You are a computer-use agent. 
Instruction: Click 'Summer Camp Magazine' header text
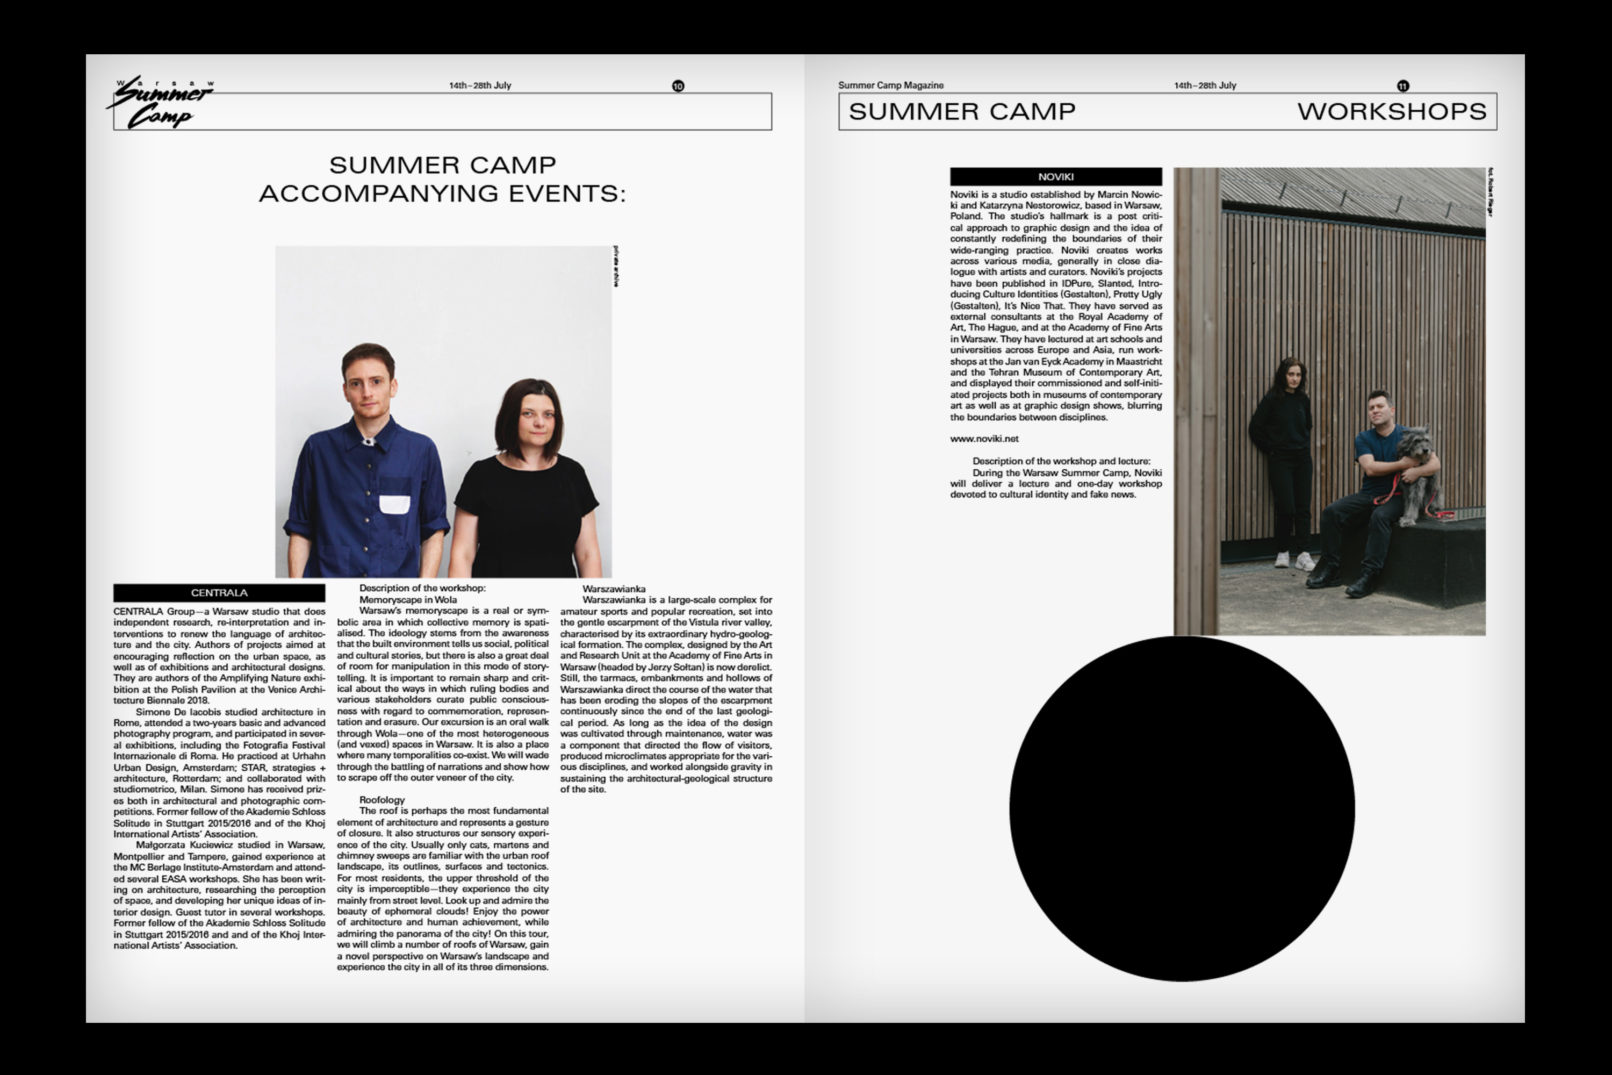(891, 85)
